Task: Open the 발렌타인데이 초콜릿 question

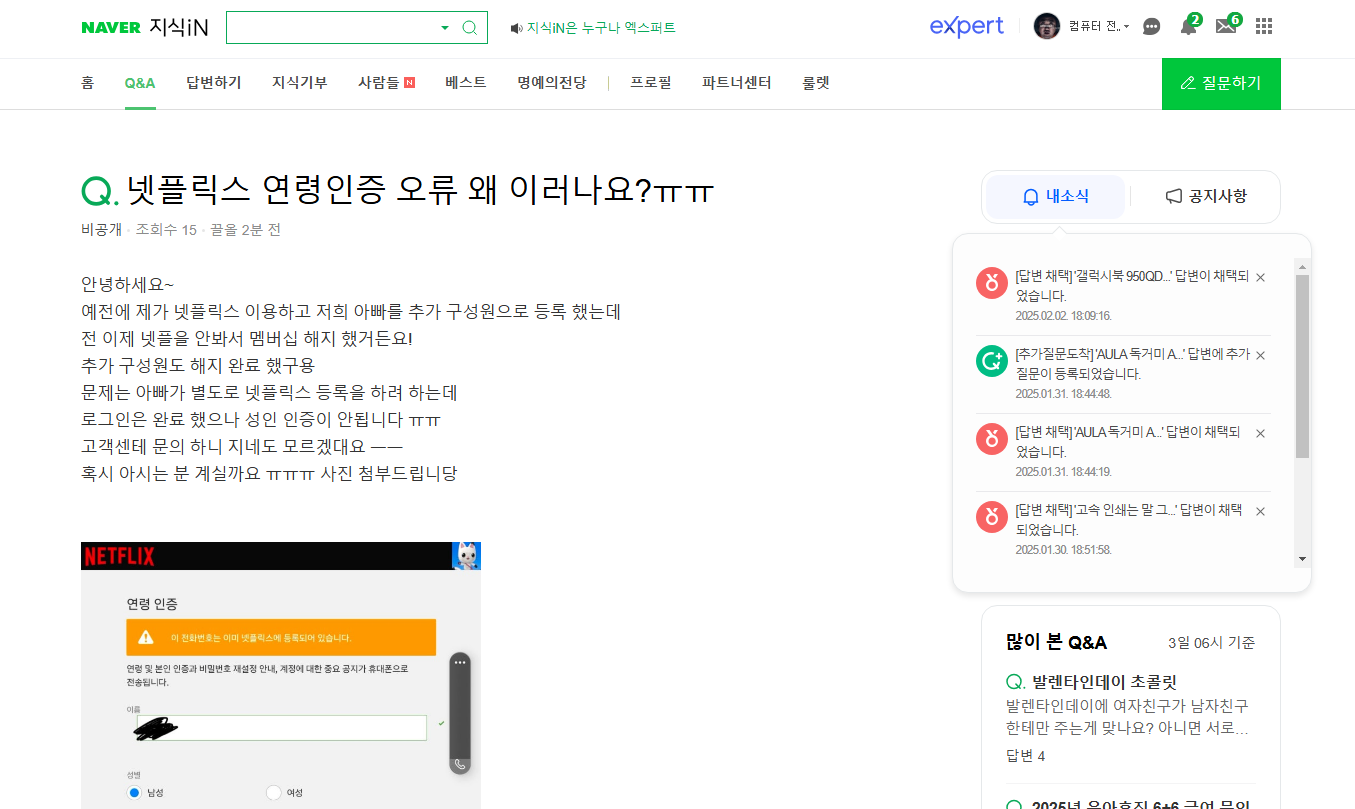Action: click(x=1106, y=682)
